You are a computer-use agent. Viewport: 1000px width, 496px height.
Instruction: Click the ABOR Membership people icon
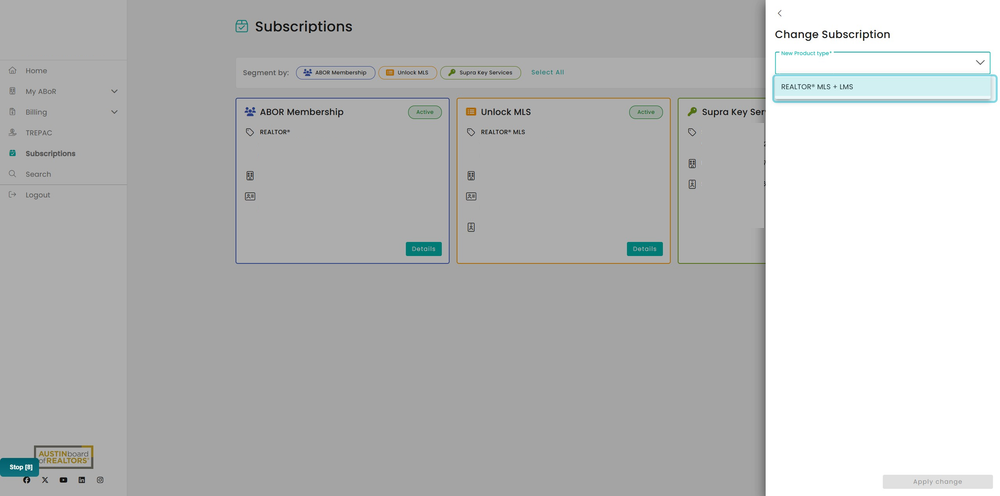point(250,112)
